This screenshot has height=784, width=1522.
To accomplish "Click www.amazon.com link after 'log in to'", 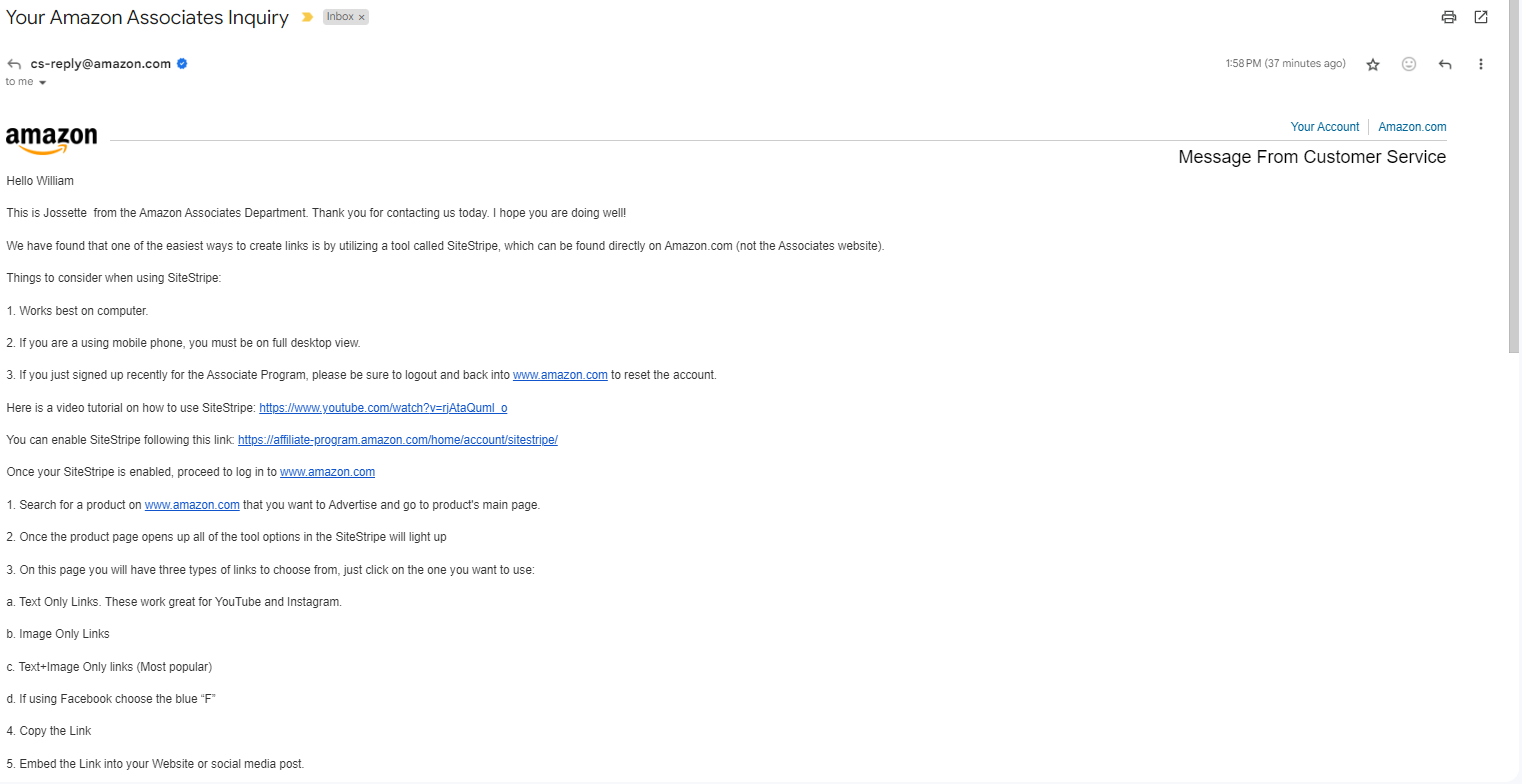I will click(327, 472).
